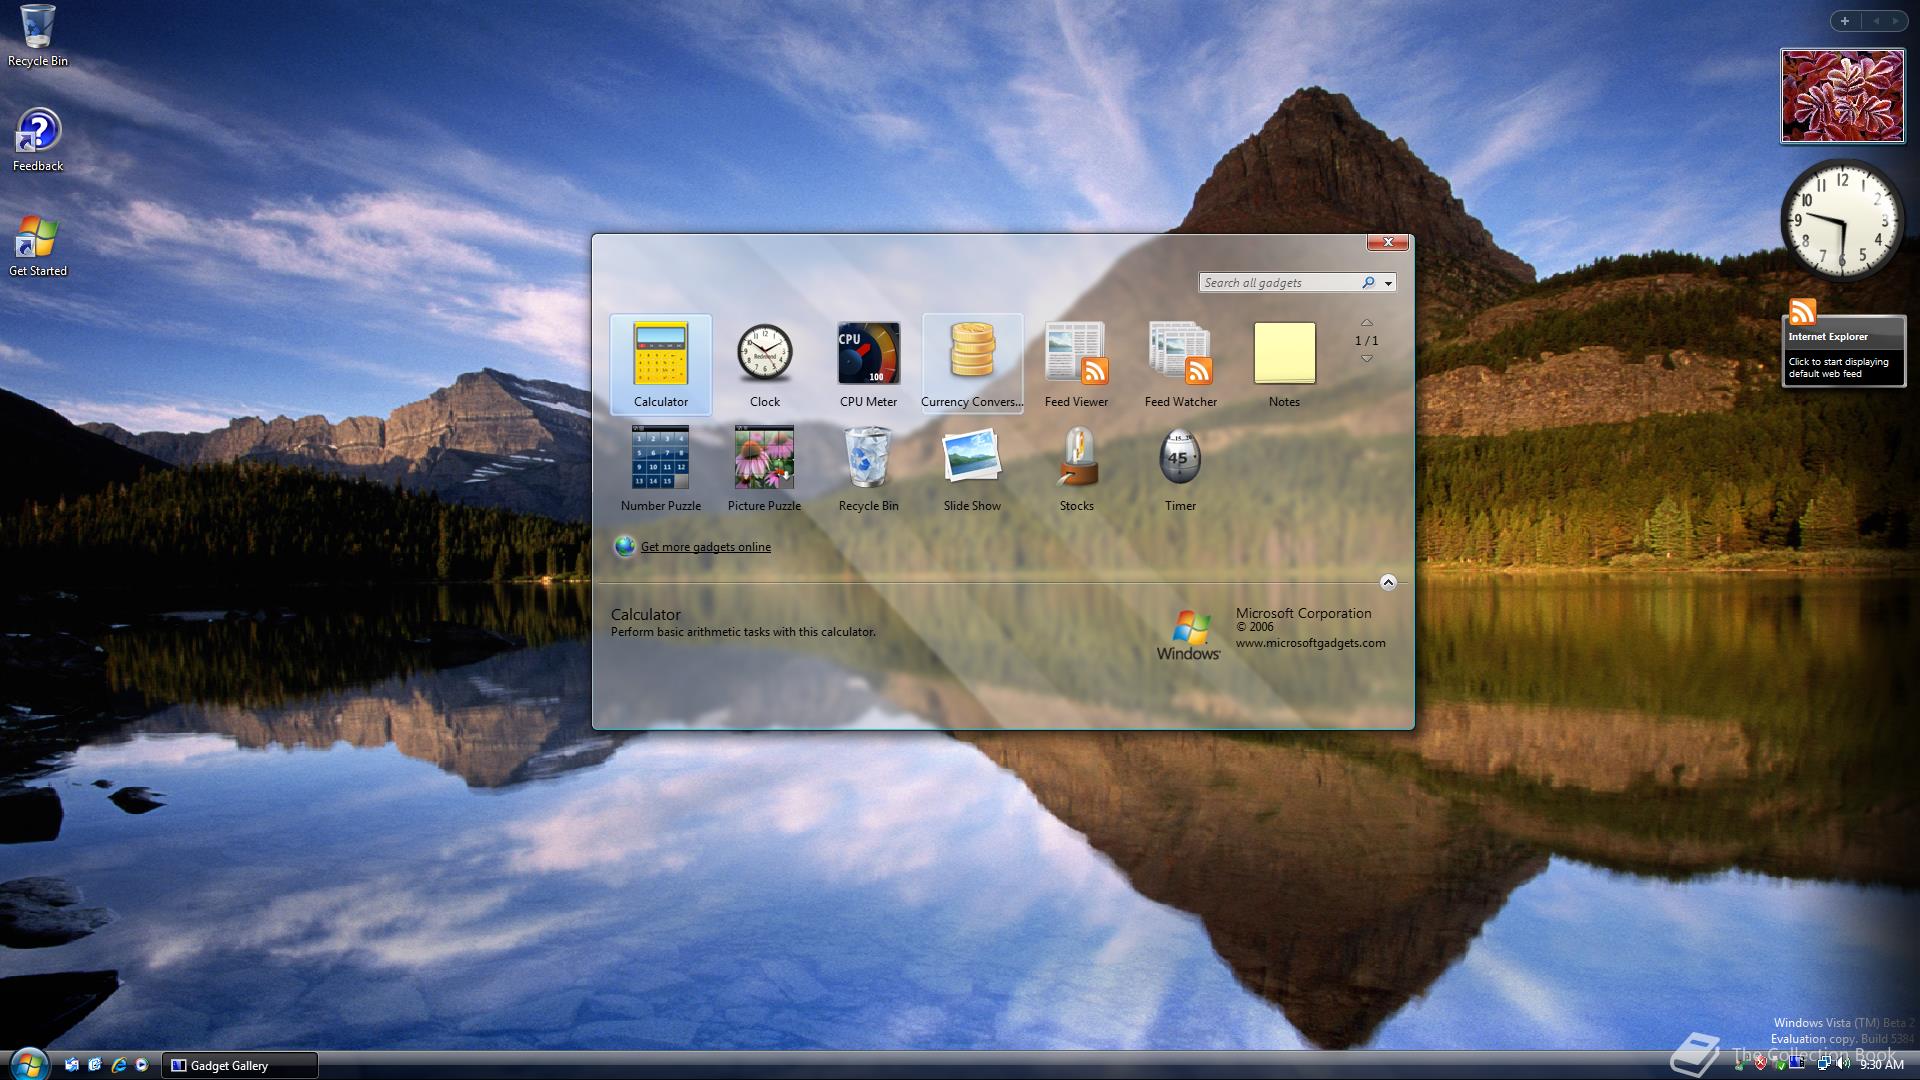The image size is (1920, 1080).
Task: Select the Stocks gadget
Action: pyautogui.click(x=1076, y=468)
